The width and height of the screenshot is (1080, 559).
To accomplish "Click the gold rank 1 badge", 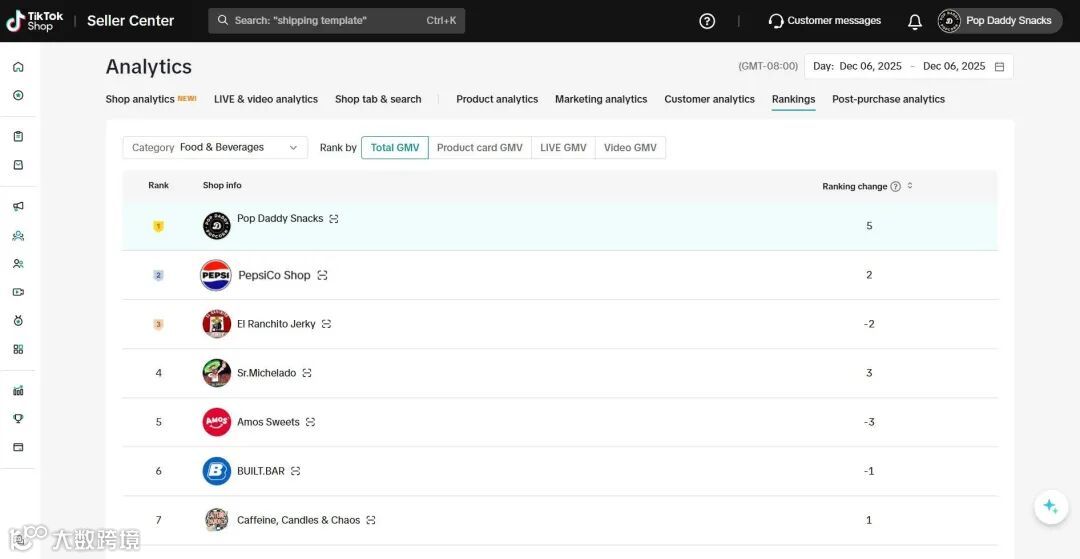I will point(158,226).
